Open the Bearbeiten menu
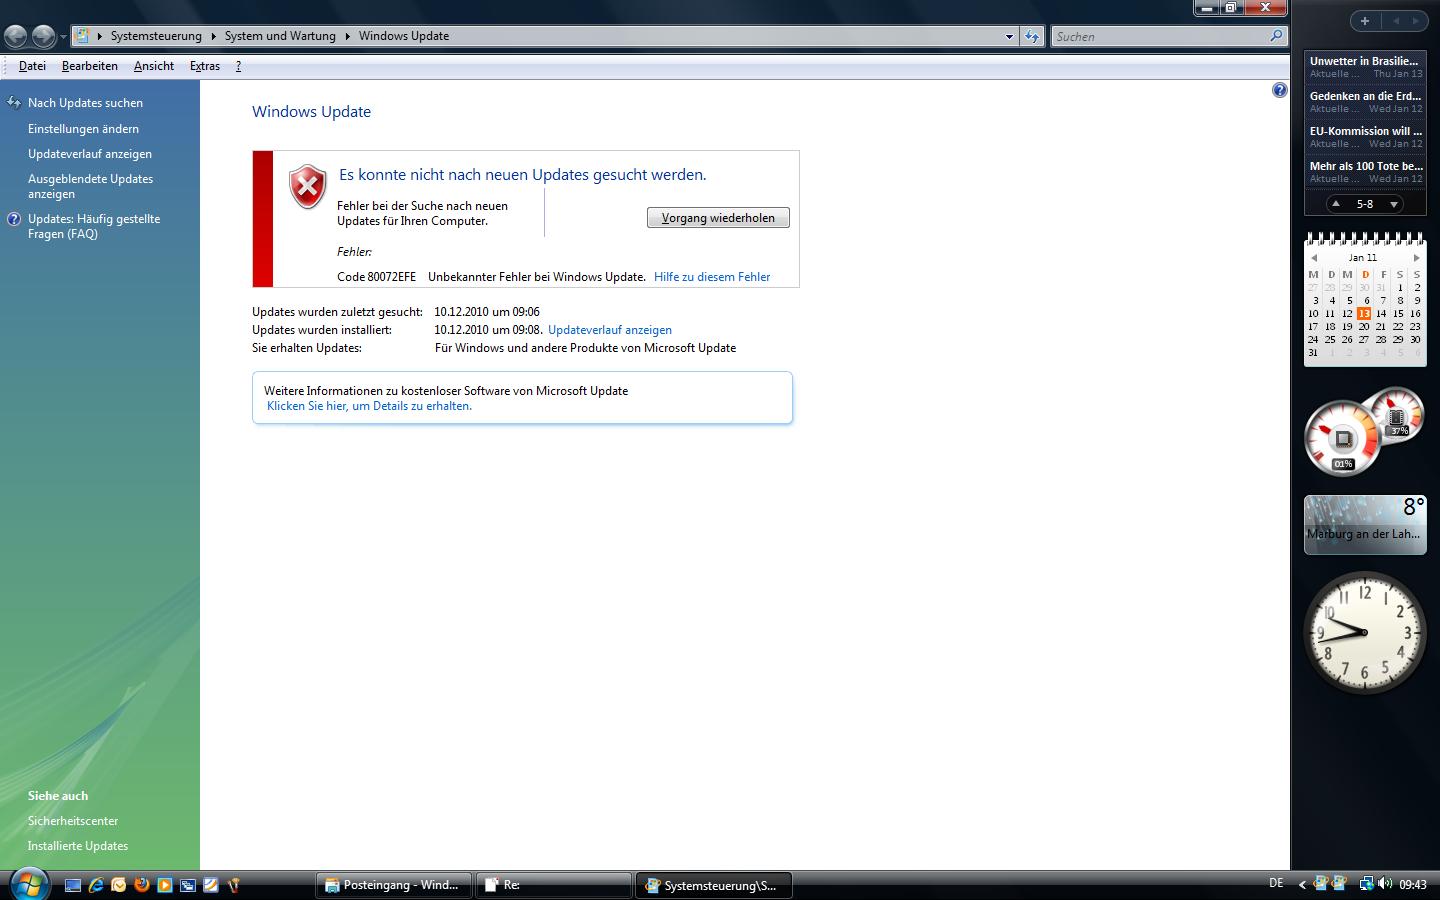 point(90,66)
